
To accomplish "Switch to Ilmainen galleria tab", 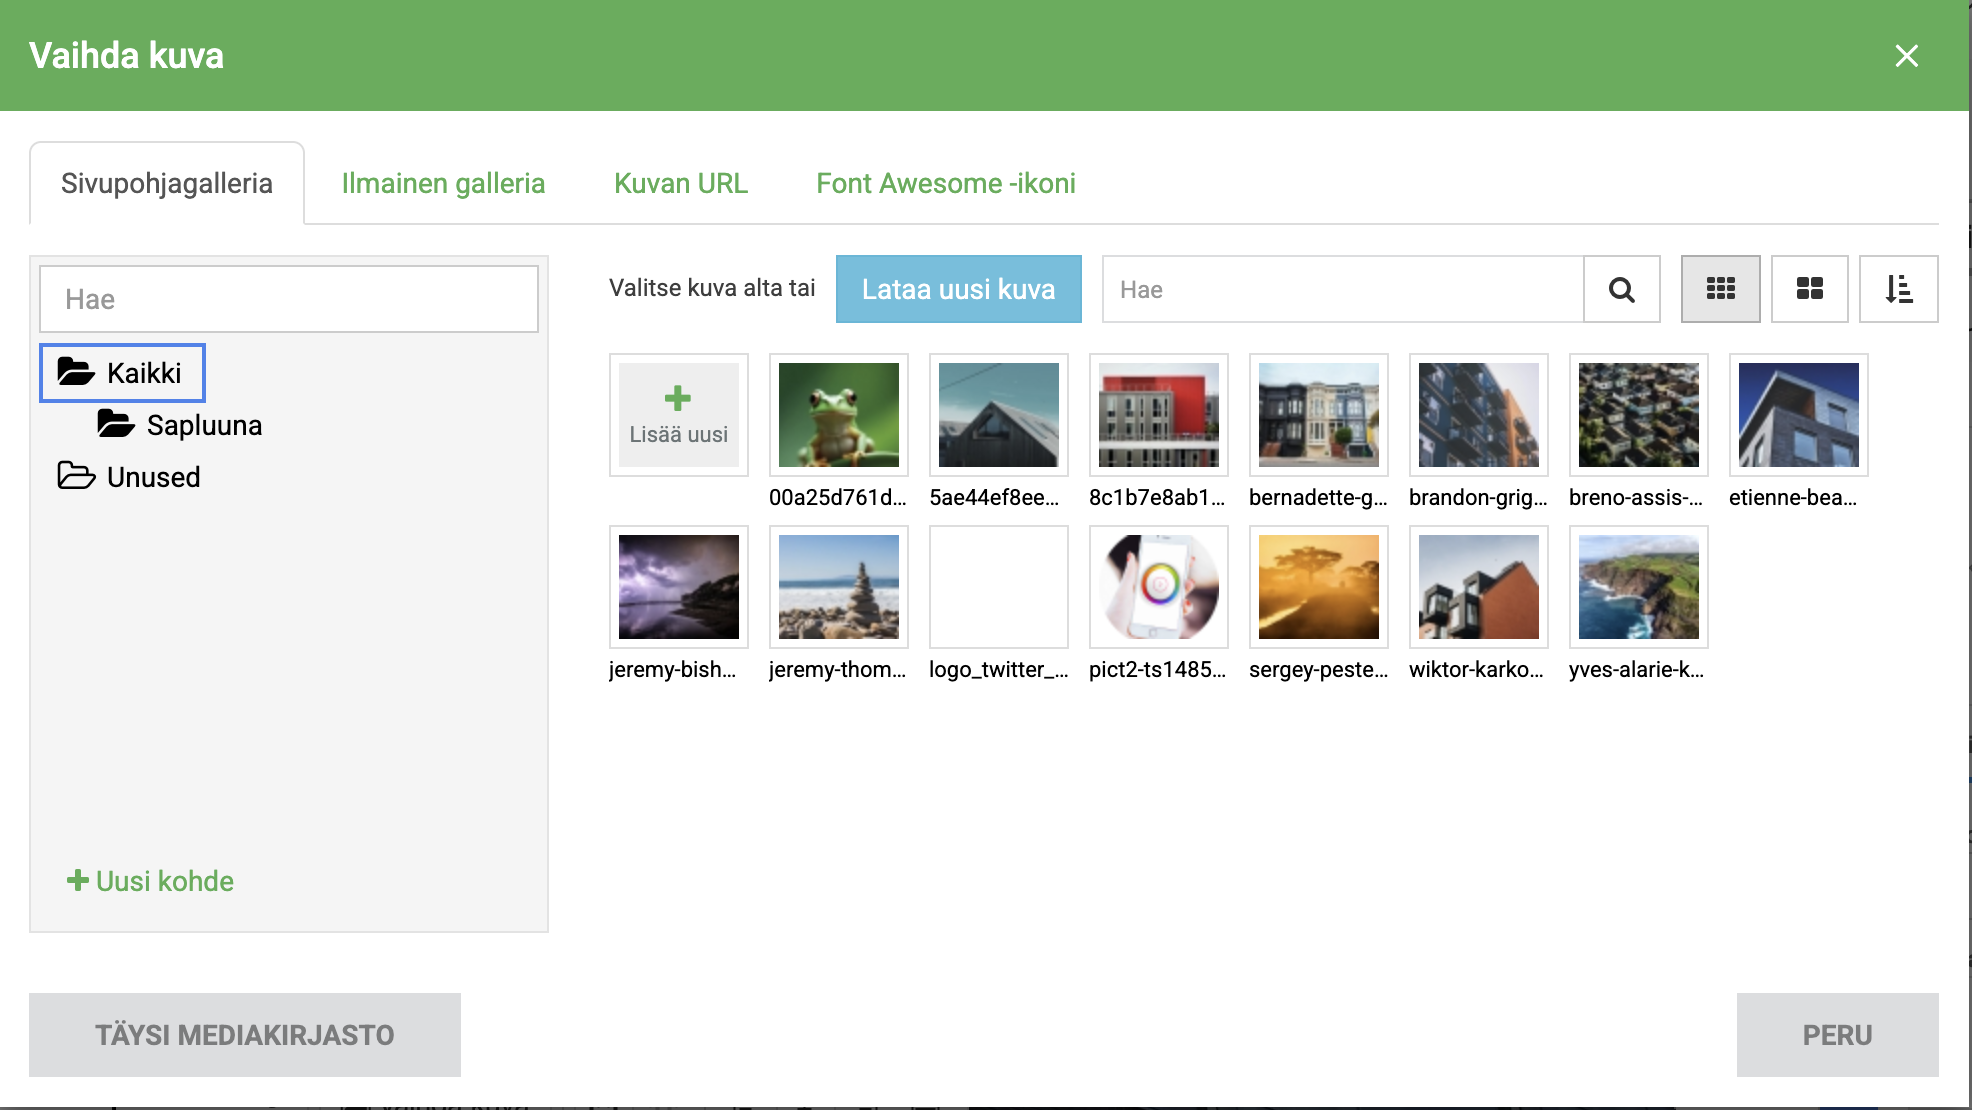I will [x=443, y=183].
